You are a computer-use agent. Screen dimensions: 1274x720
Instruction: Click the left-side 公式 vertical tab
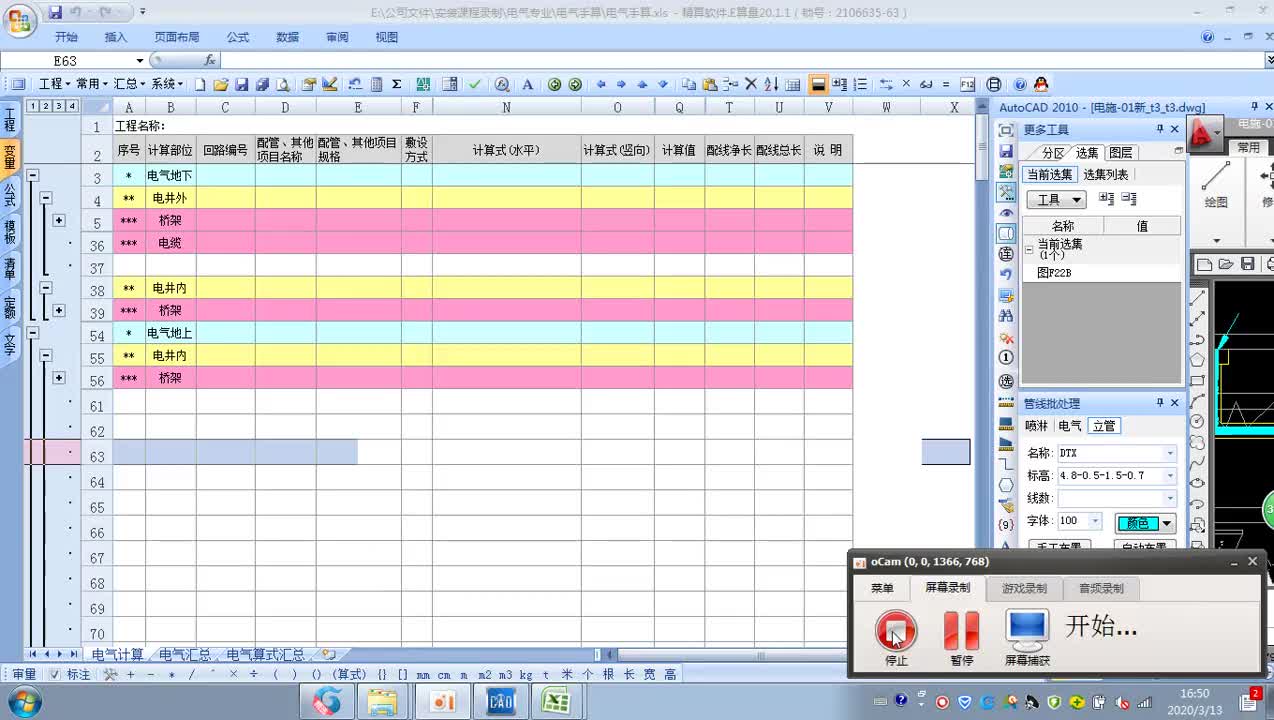tap(10, 194)
